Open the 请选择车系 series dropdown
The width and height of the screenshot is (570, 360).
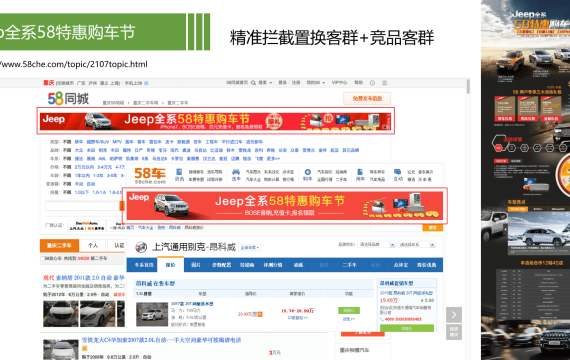[416, 245]
